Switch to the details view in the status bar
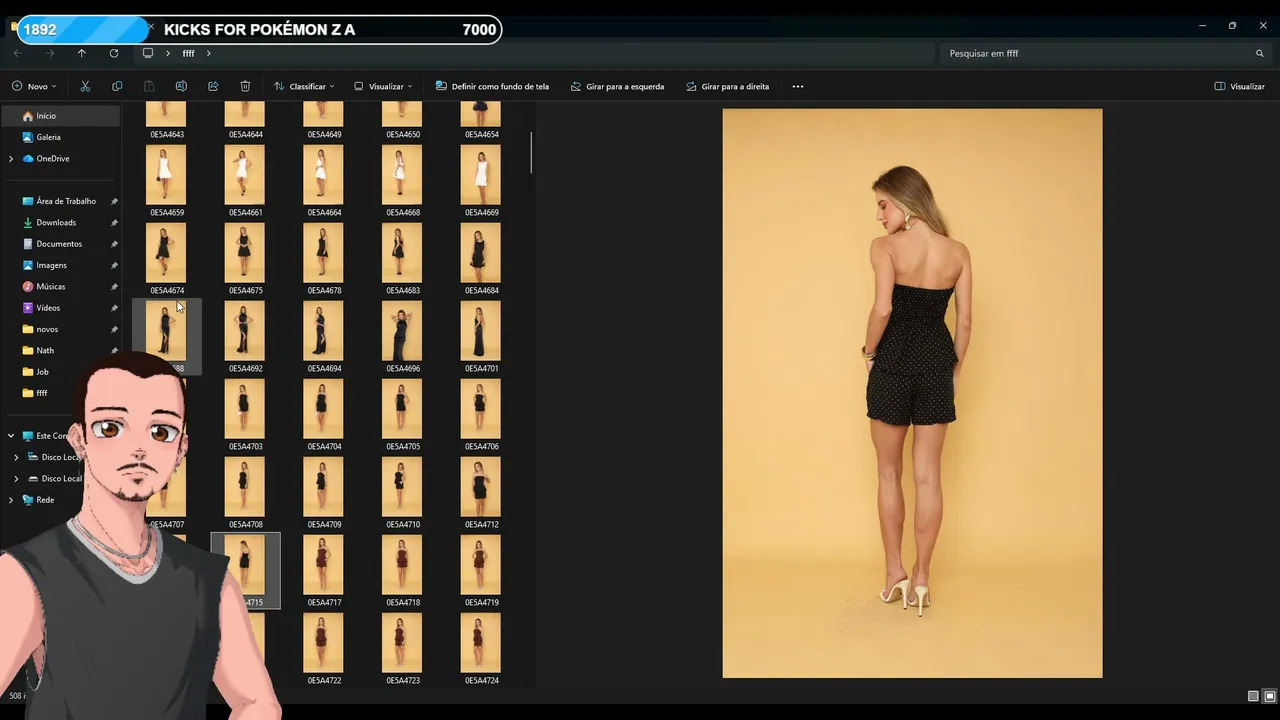Screen dimensions: 1280x720 [1253, 696]
